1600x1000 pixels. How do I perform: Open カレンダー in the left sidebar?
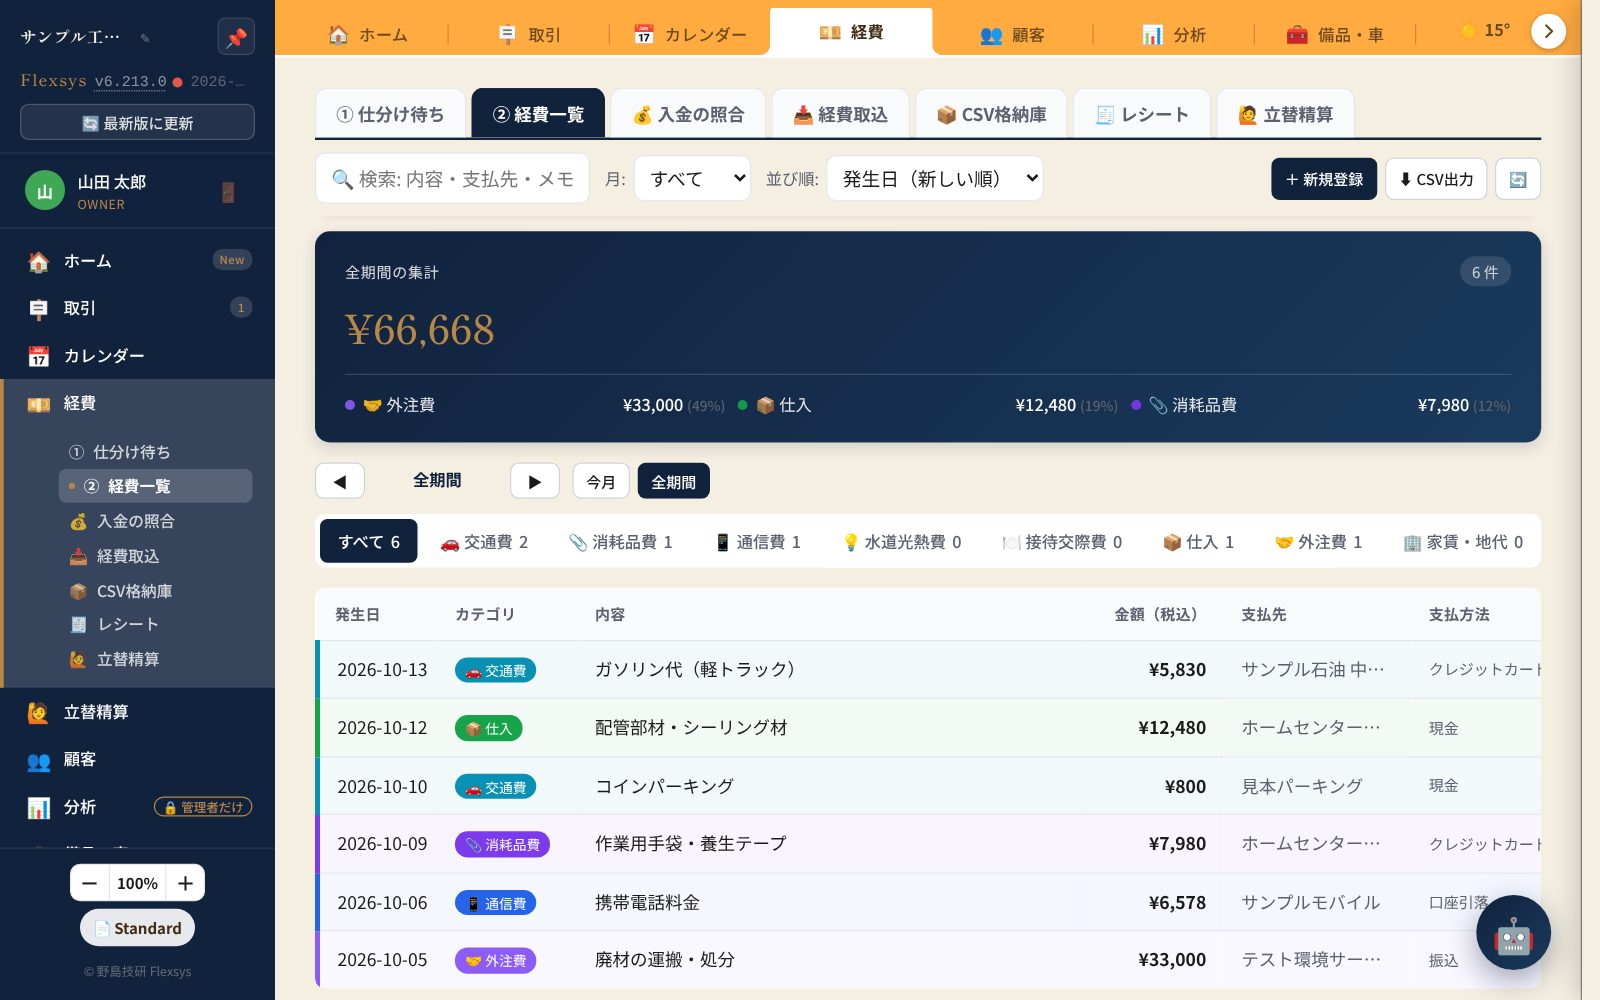pyautogui.click(x=137, y=356)
